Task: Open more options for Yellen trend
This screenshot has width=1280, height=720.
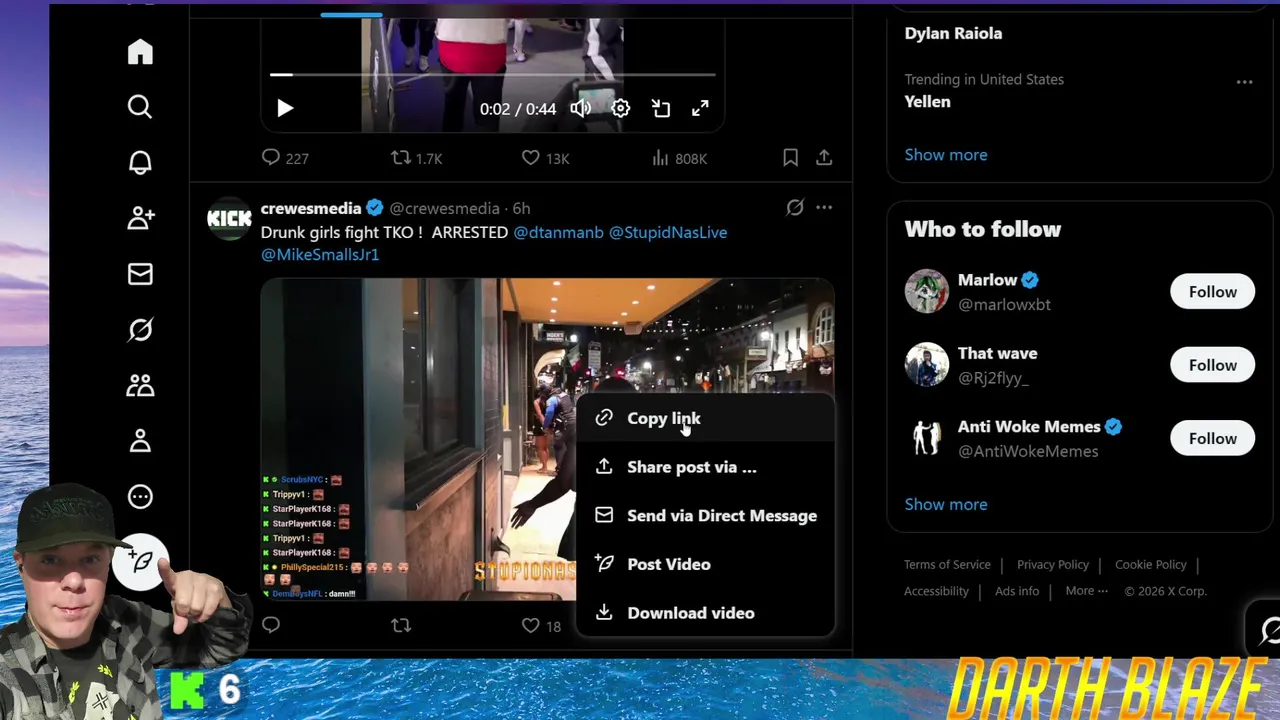Action: 1244,82
